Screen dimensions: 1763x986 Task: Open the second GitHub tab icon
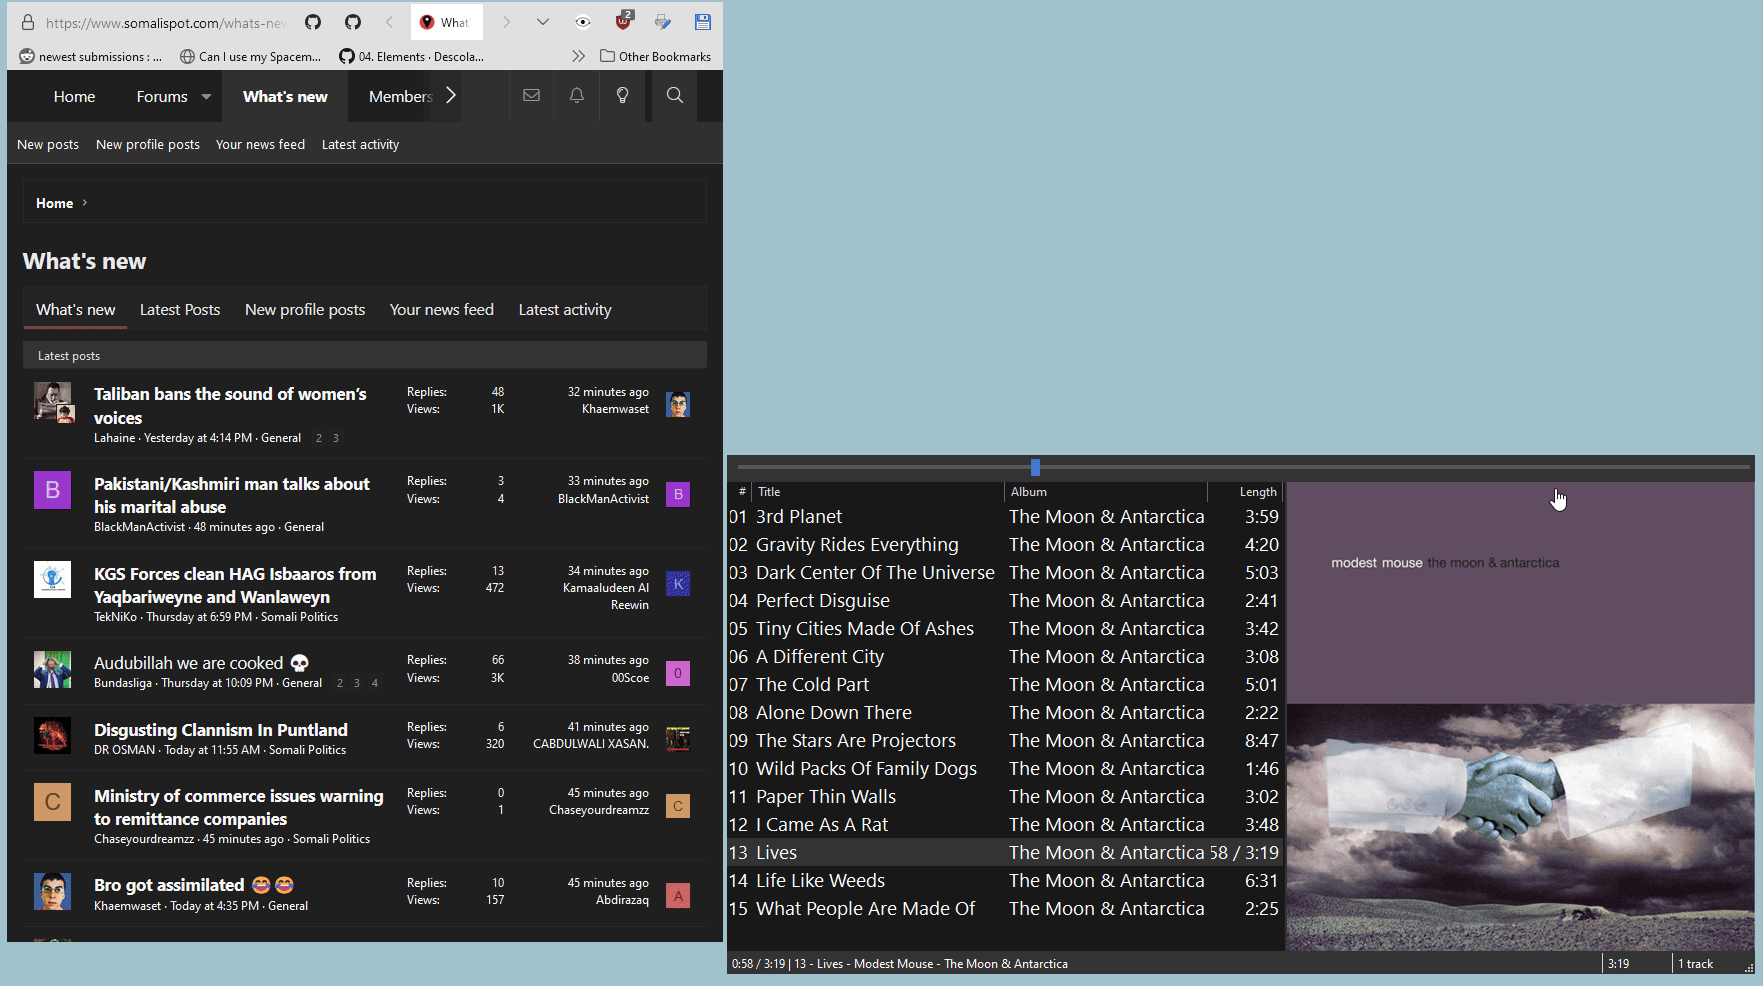point(353,22)
